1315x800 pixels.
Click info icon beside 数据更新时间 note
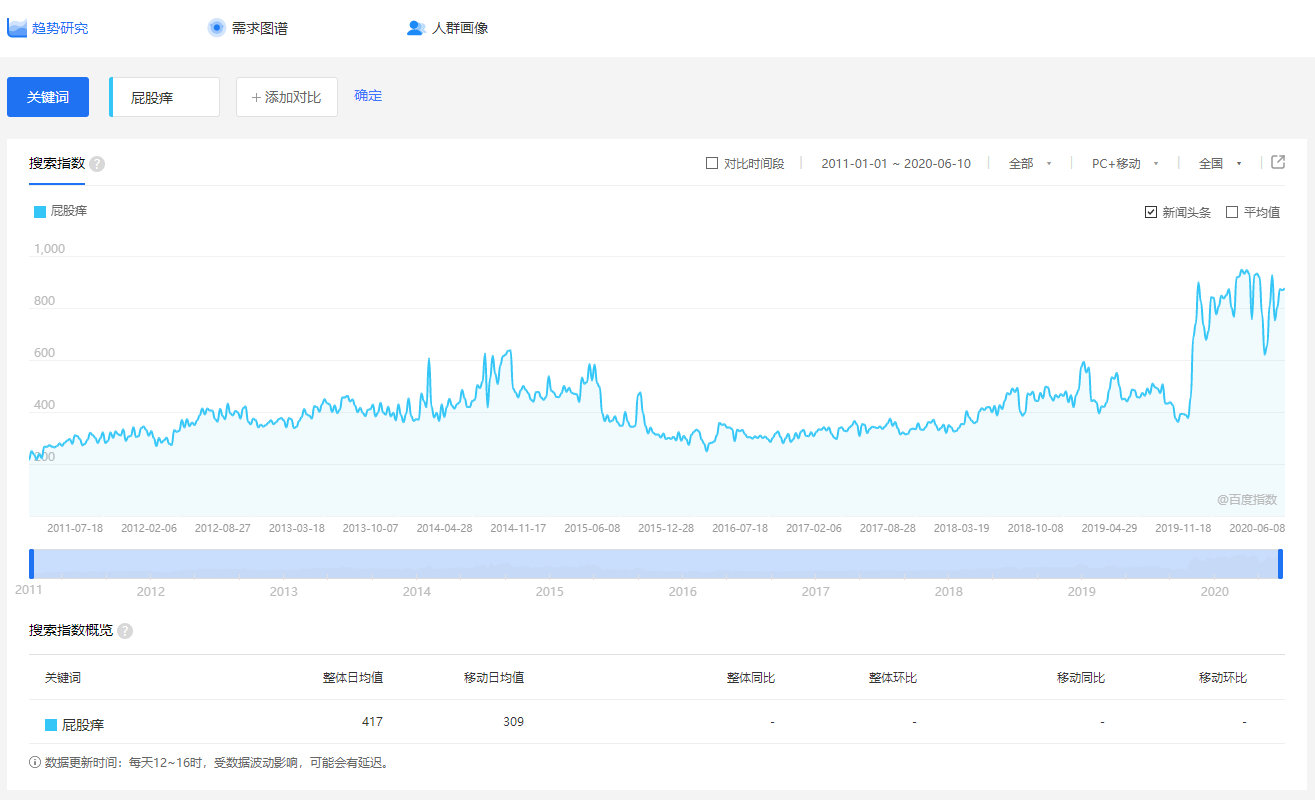pyautogui.click(x=36, y=762)
